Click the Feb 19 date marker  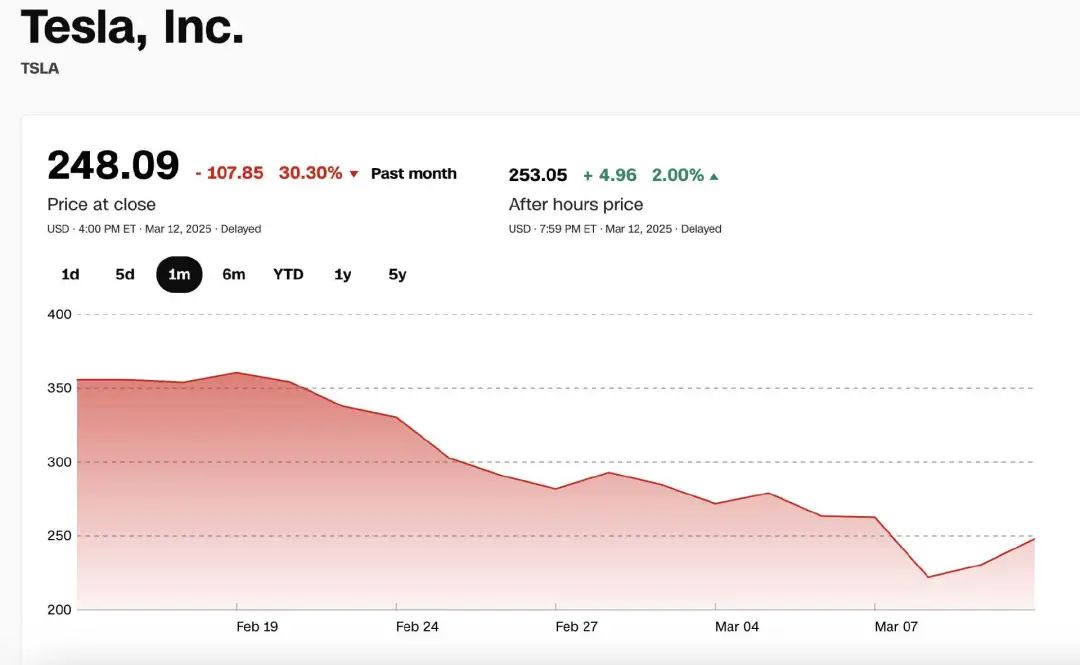257,627
